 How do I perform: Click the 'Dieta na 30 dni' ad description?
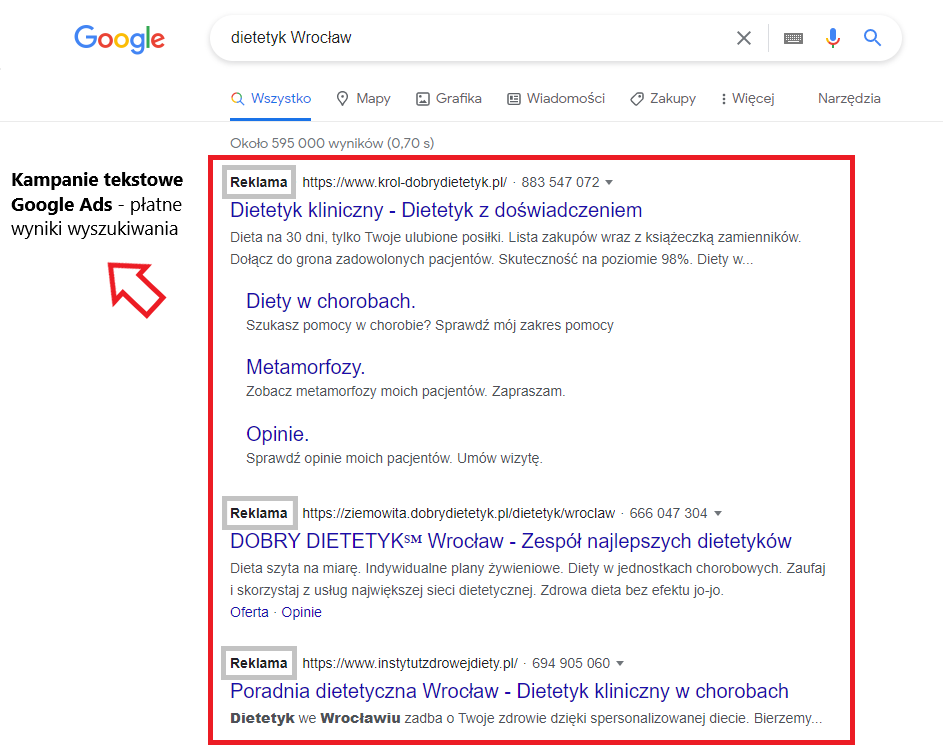[x=515, y=248]
